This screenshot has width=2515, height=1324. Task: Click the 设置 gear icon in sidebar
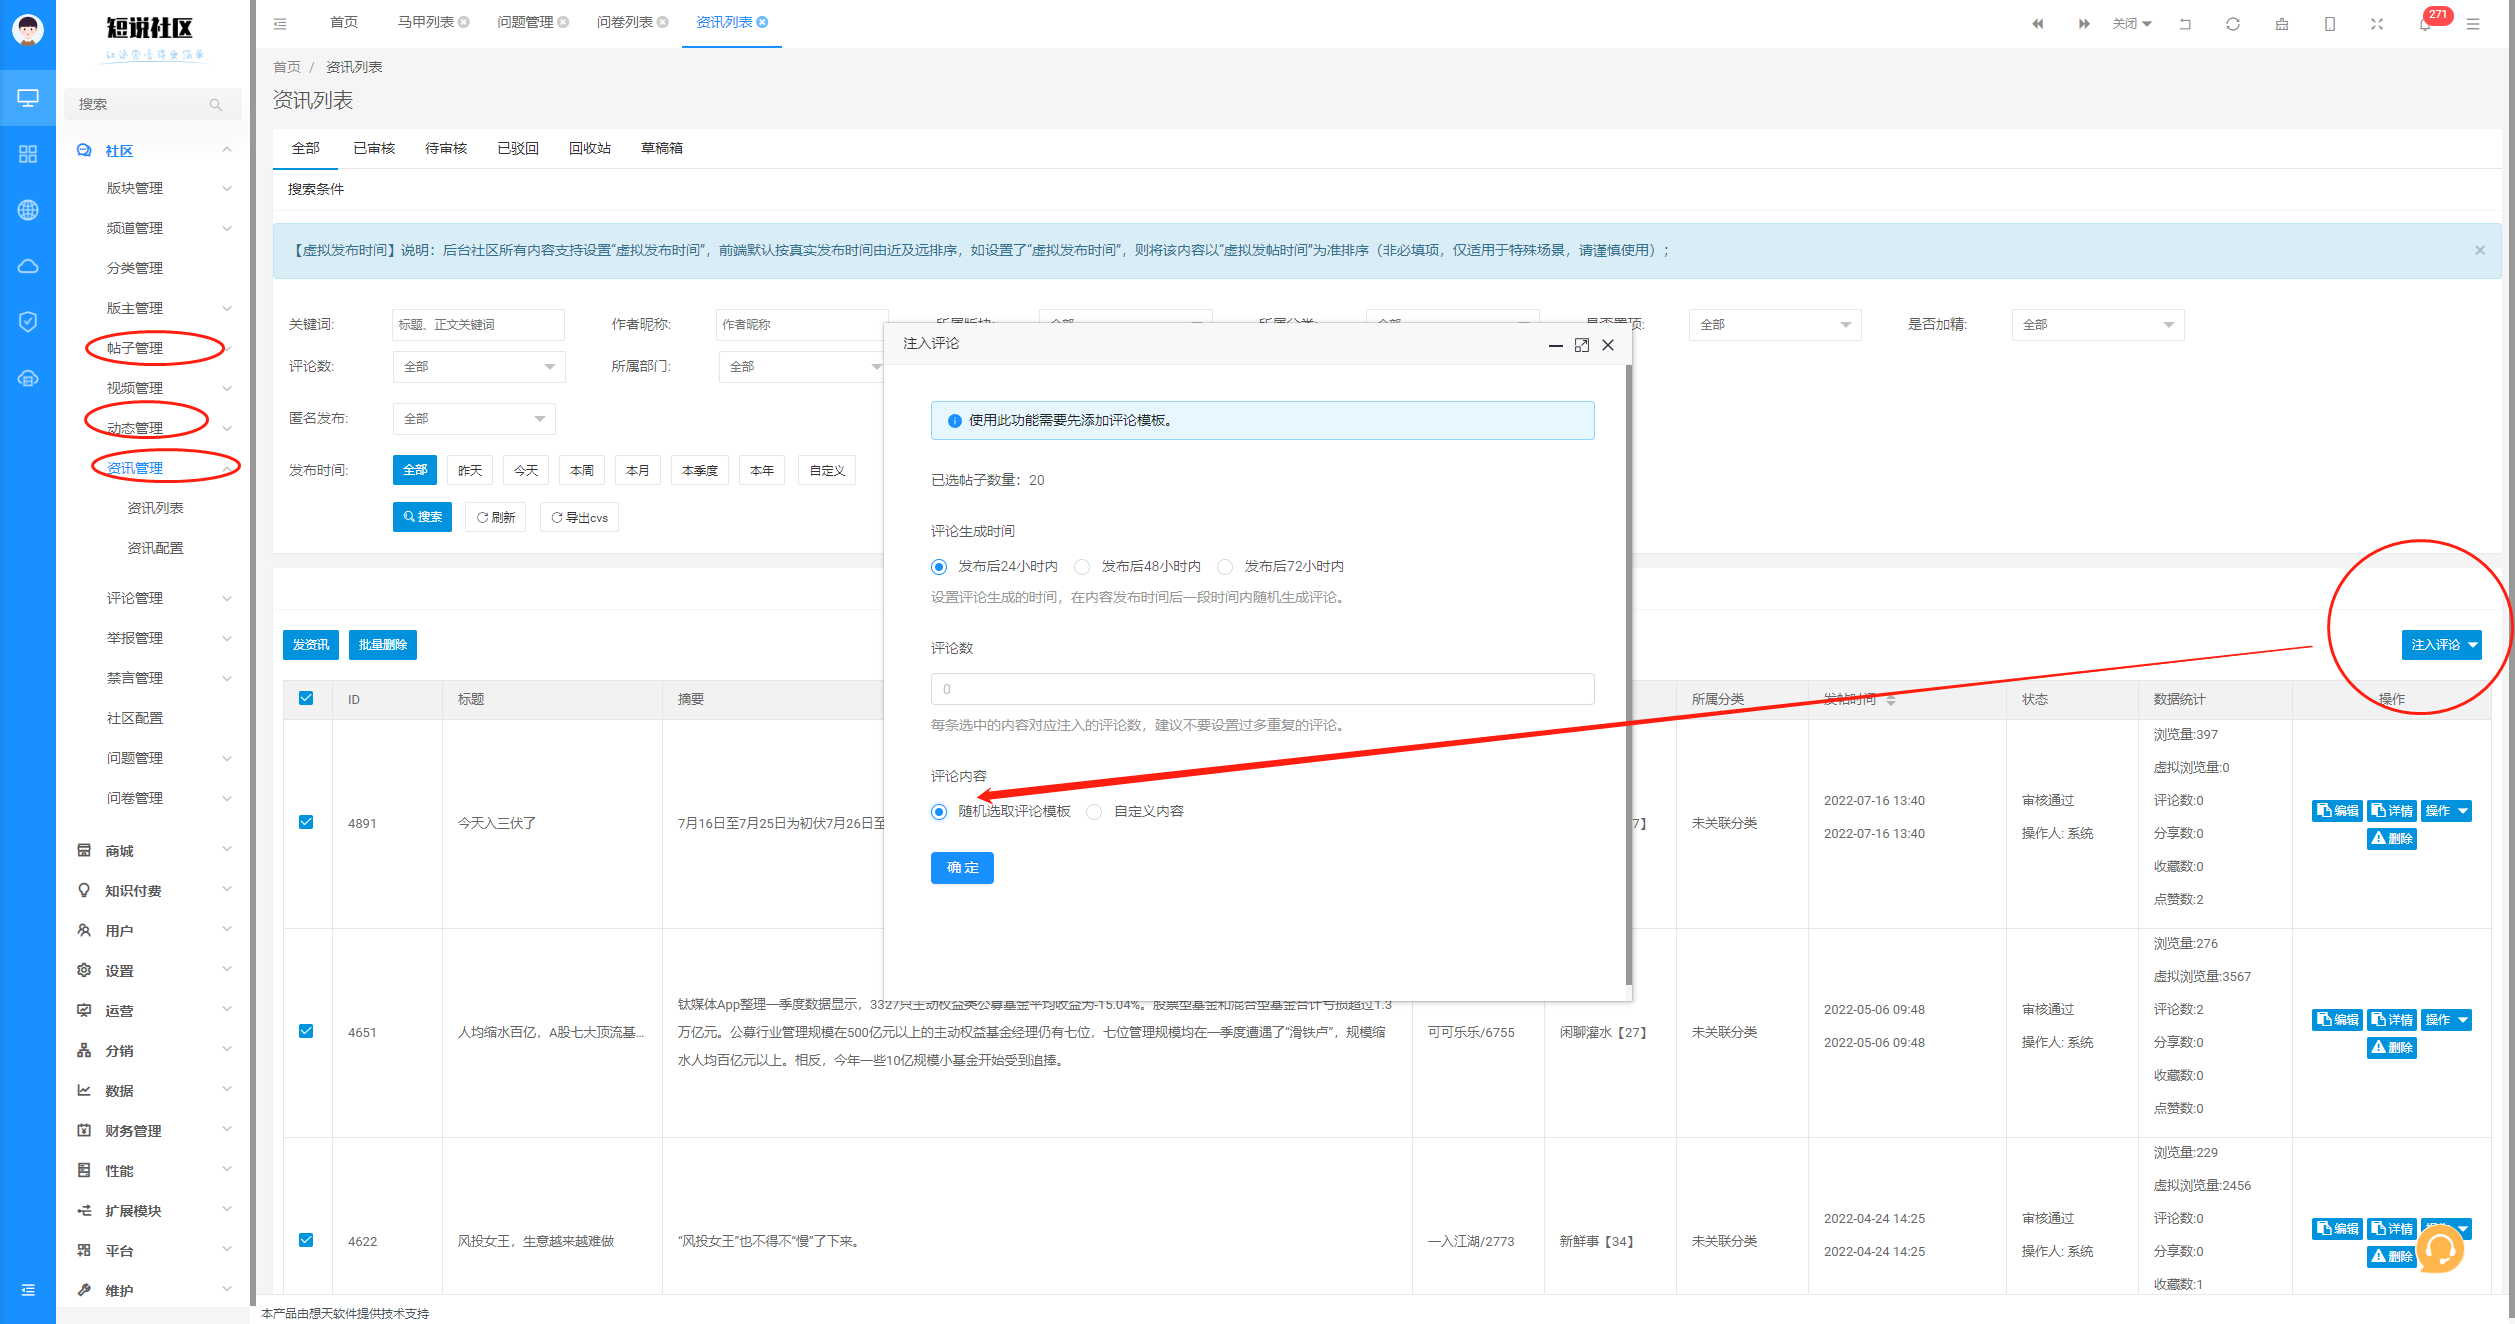84,970
